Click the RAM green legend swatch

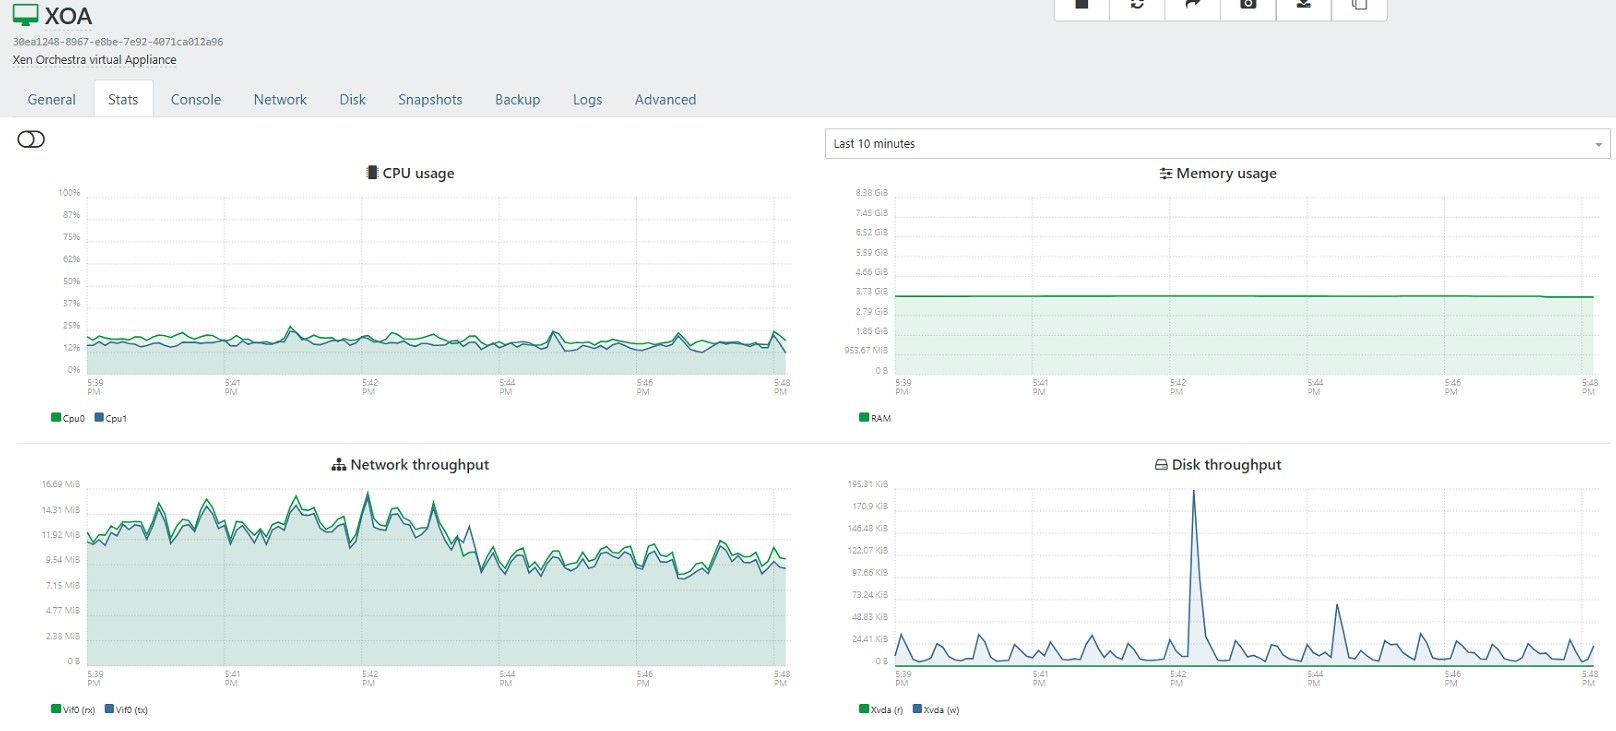[x=864, y=418]
